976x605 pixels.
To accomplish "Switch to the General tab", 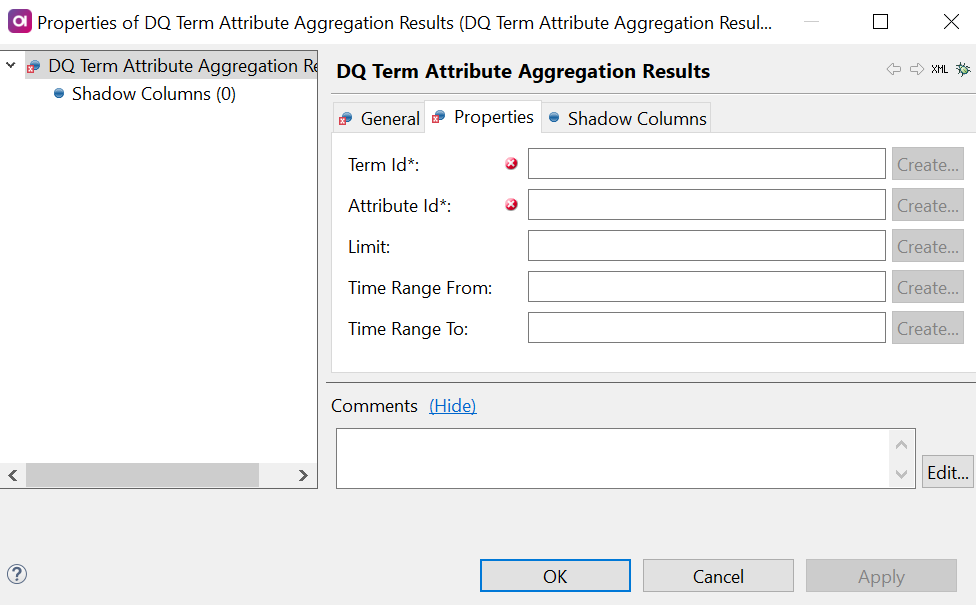I will [x=379, y=118].
